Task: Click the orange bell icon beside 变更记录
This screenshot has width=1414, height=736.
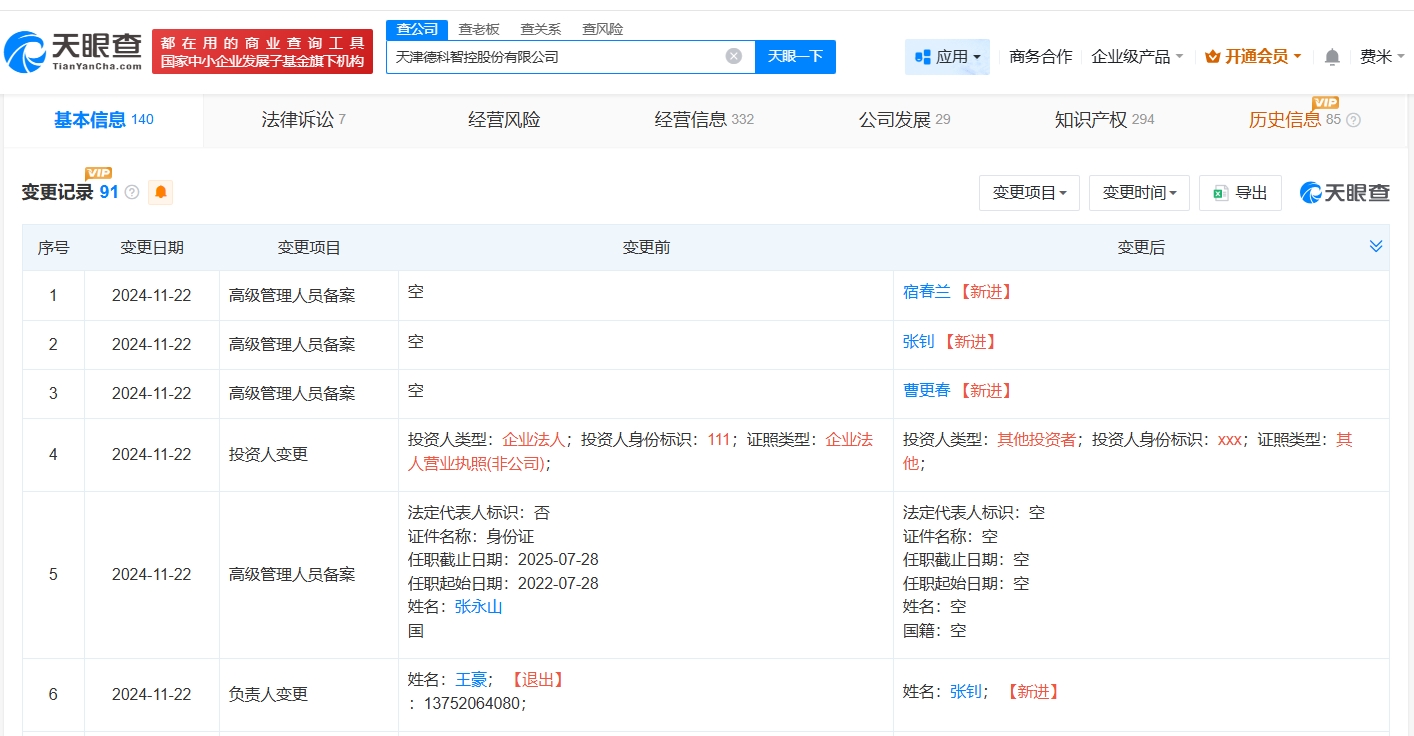Action: coord(160,192)
